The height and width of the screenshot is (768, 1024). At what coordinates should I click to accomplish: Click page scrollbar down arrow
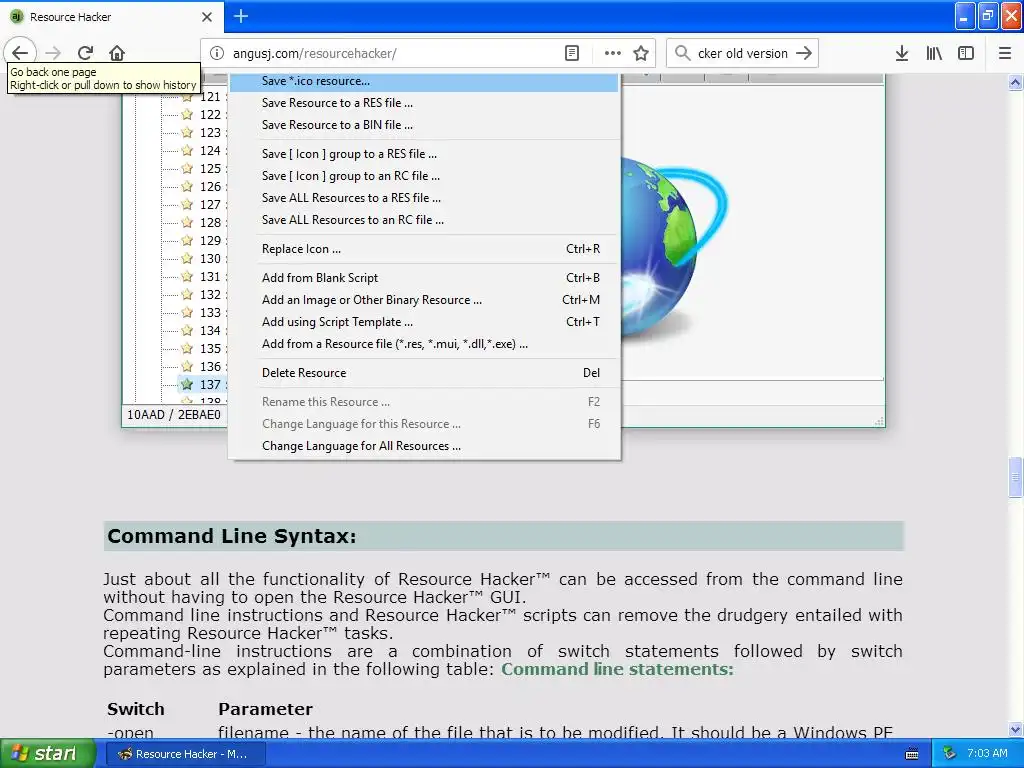click(1015, 729)
